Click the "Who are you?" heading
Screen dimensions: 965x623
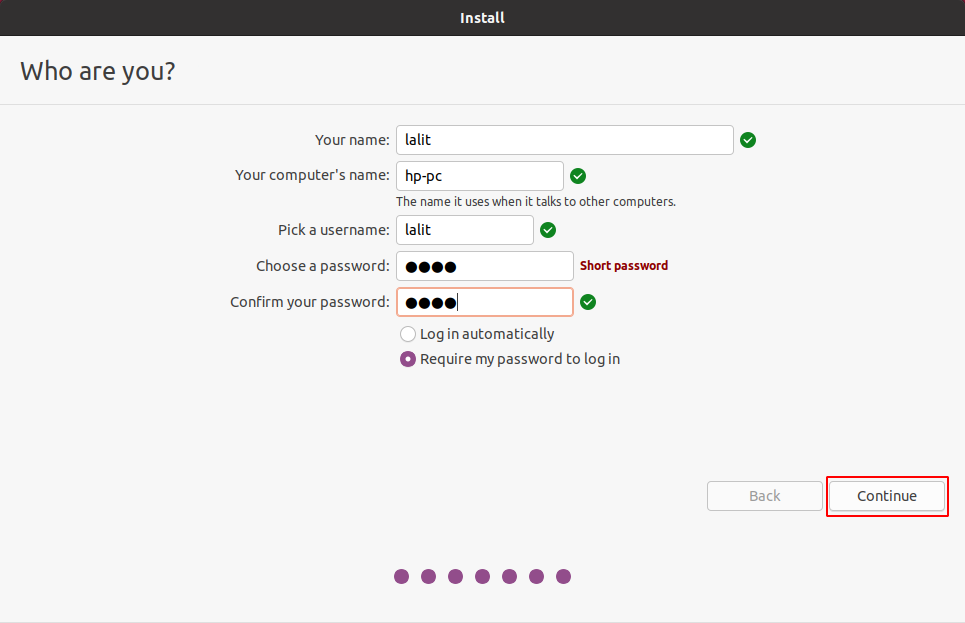[x=98, y=71]
